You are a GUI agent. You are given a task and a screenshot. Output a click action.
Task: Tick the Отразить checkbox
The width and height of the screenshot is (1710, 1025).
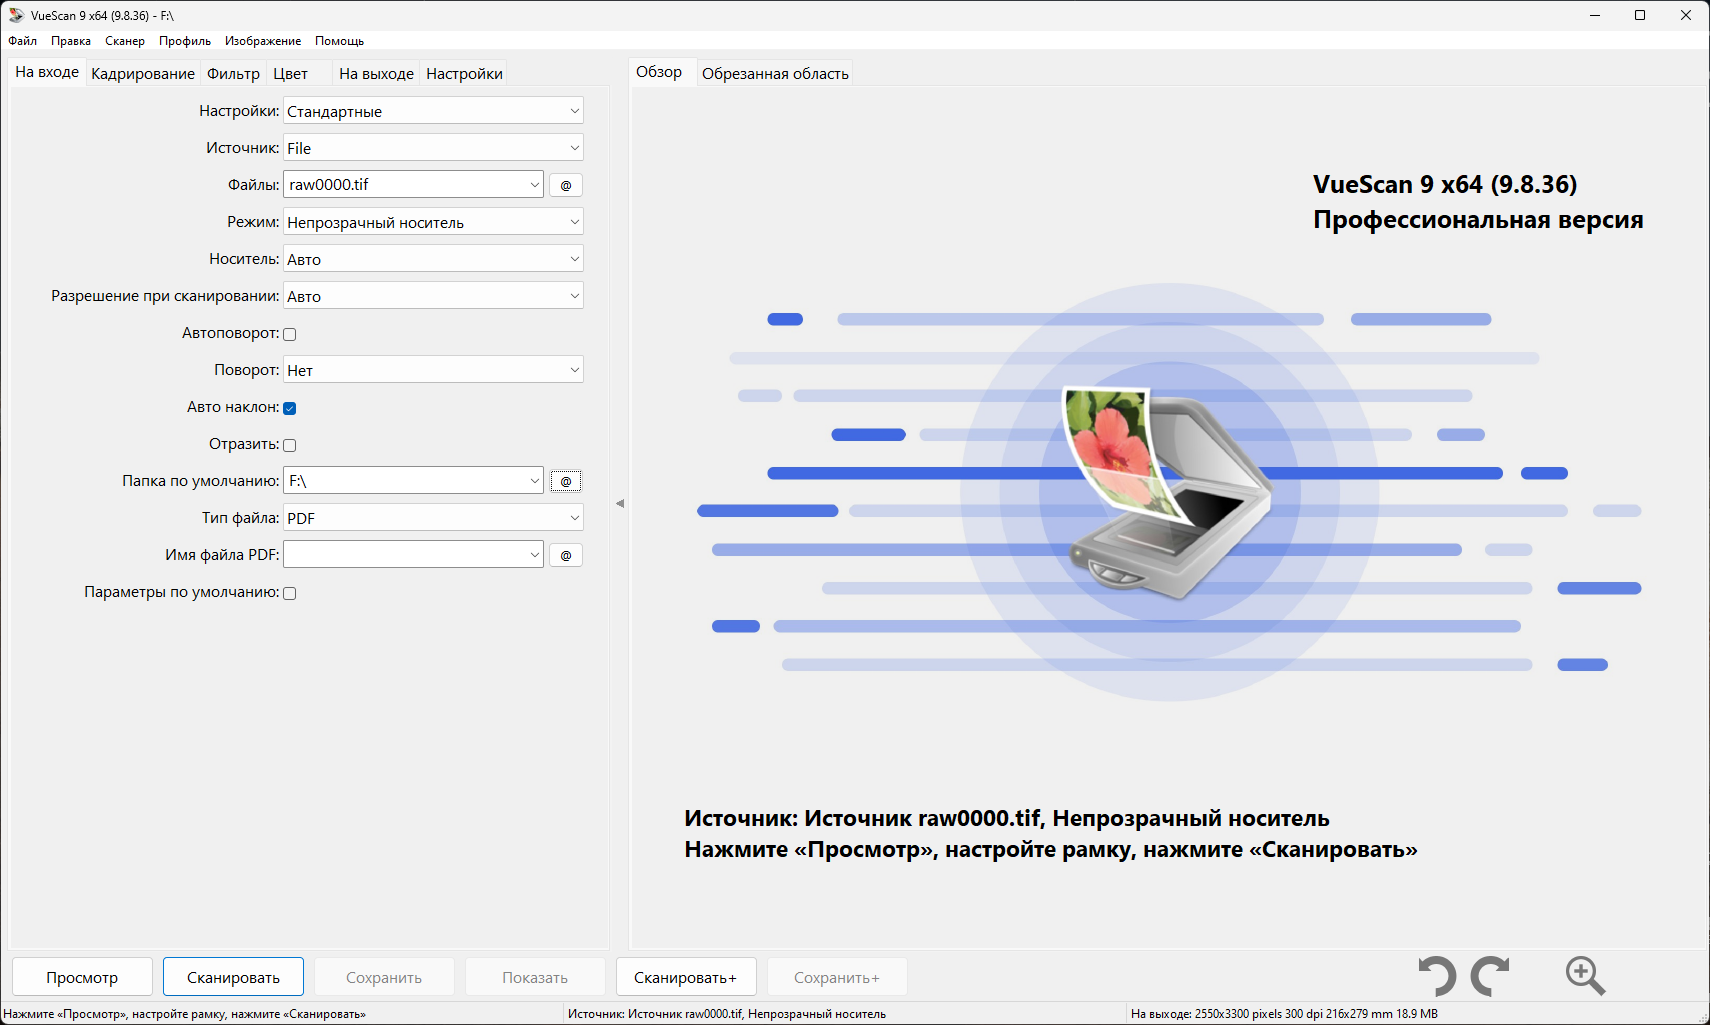pos(290,445)
